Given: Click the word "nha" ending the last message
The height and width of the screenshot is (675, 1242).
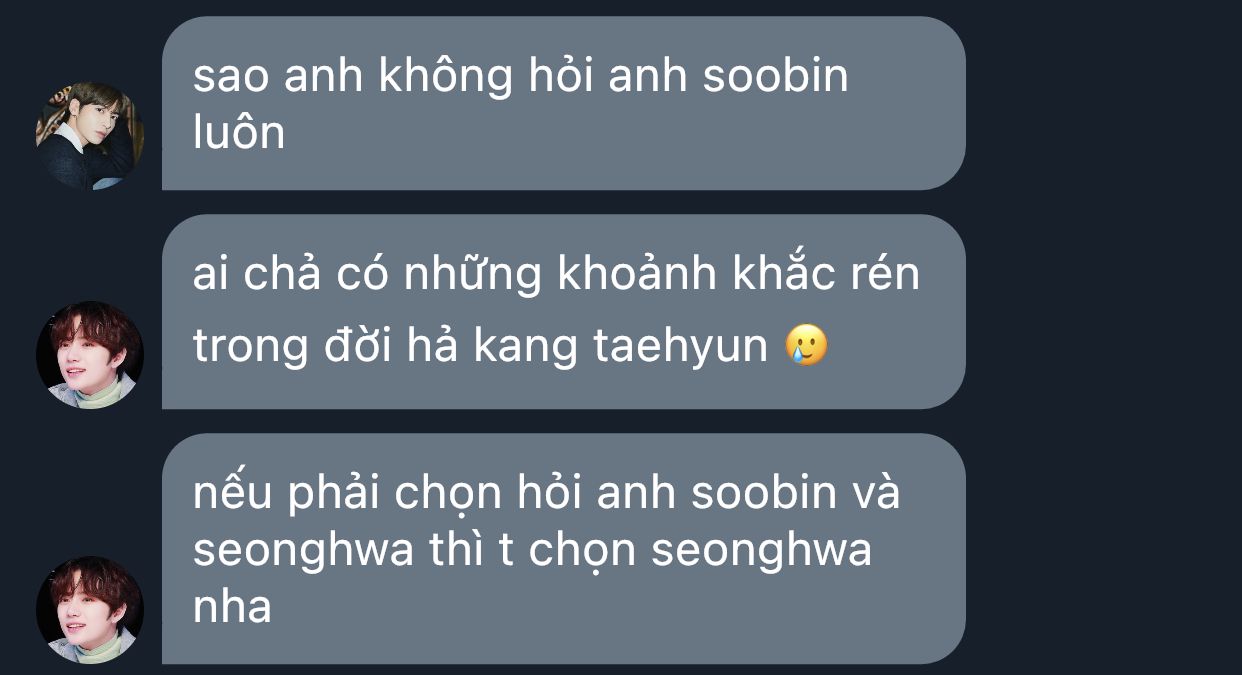Looking at the screenshot, I should 232,607.
